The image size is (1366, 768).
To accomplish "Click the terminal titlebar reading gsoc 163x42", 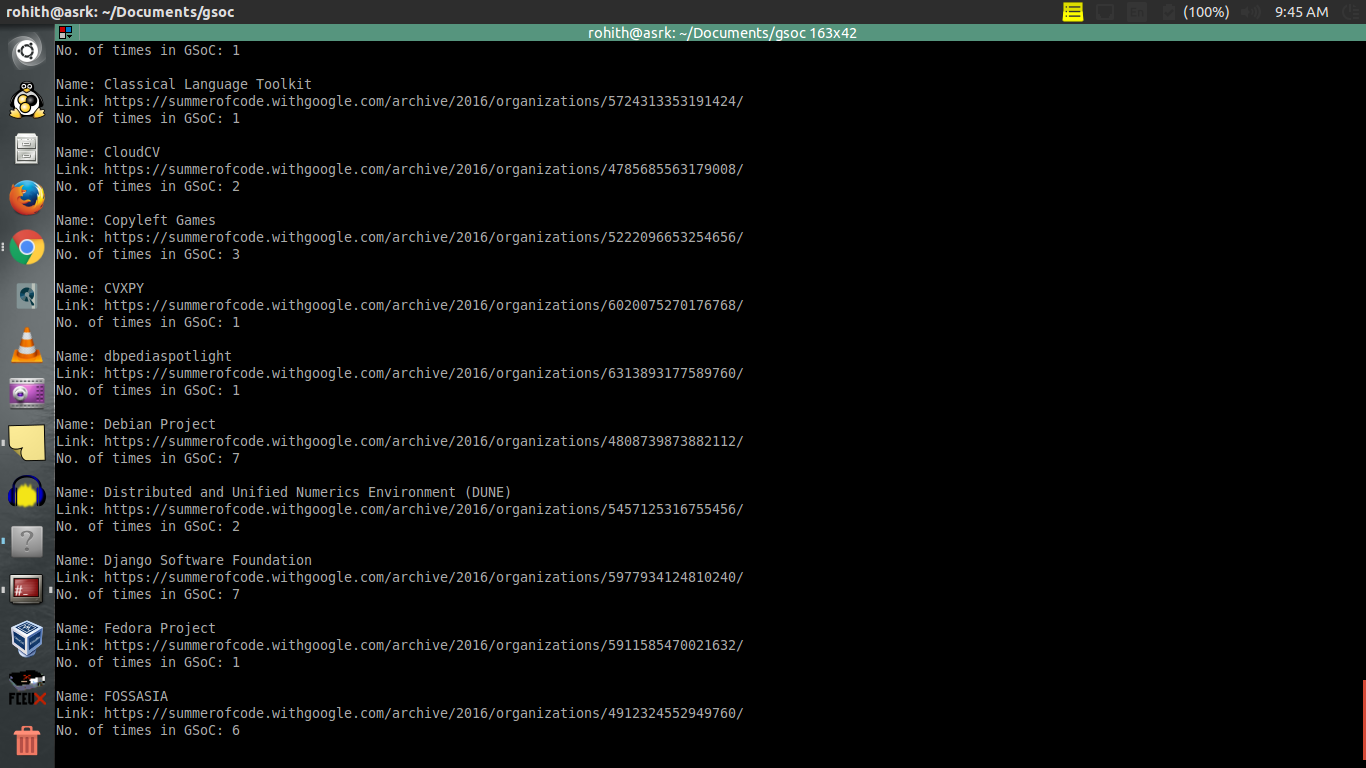I will pos(722,33).
